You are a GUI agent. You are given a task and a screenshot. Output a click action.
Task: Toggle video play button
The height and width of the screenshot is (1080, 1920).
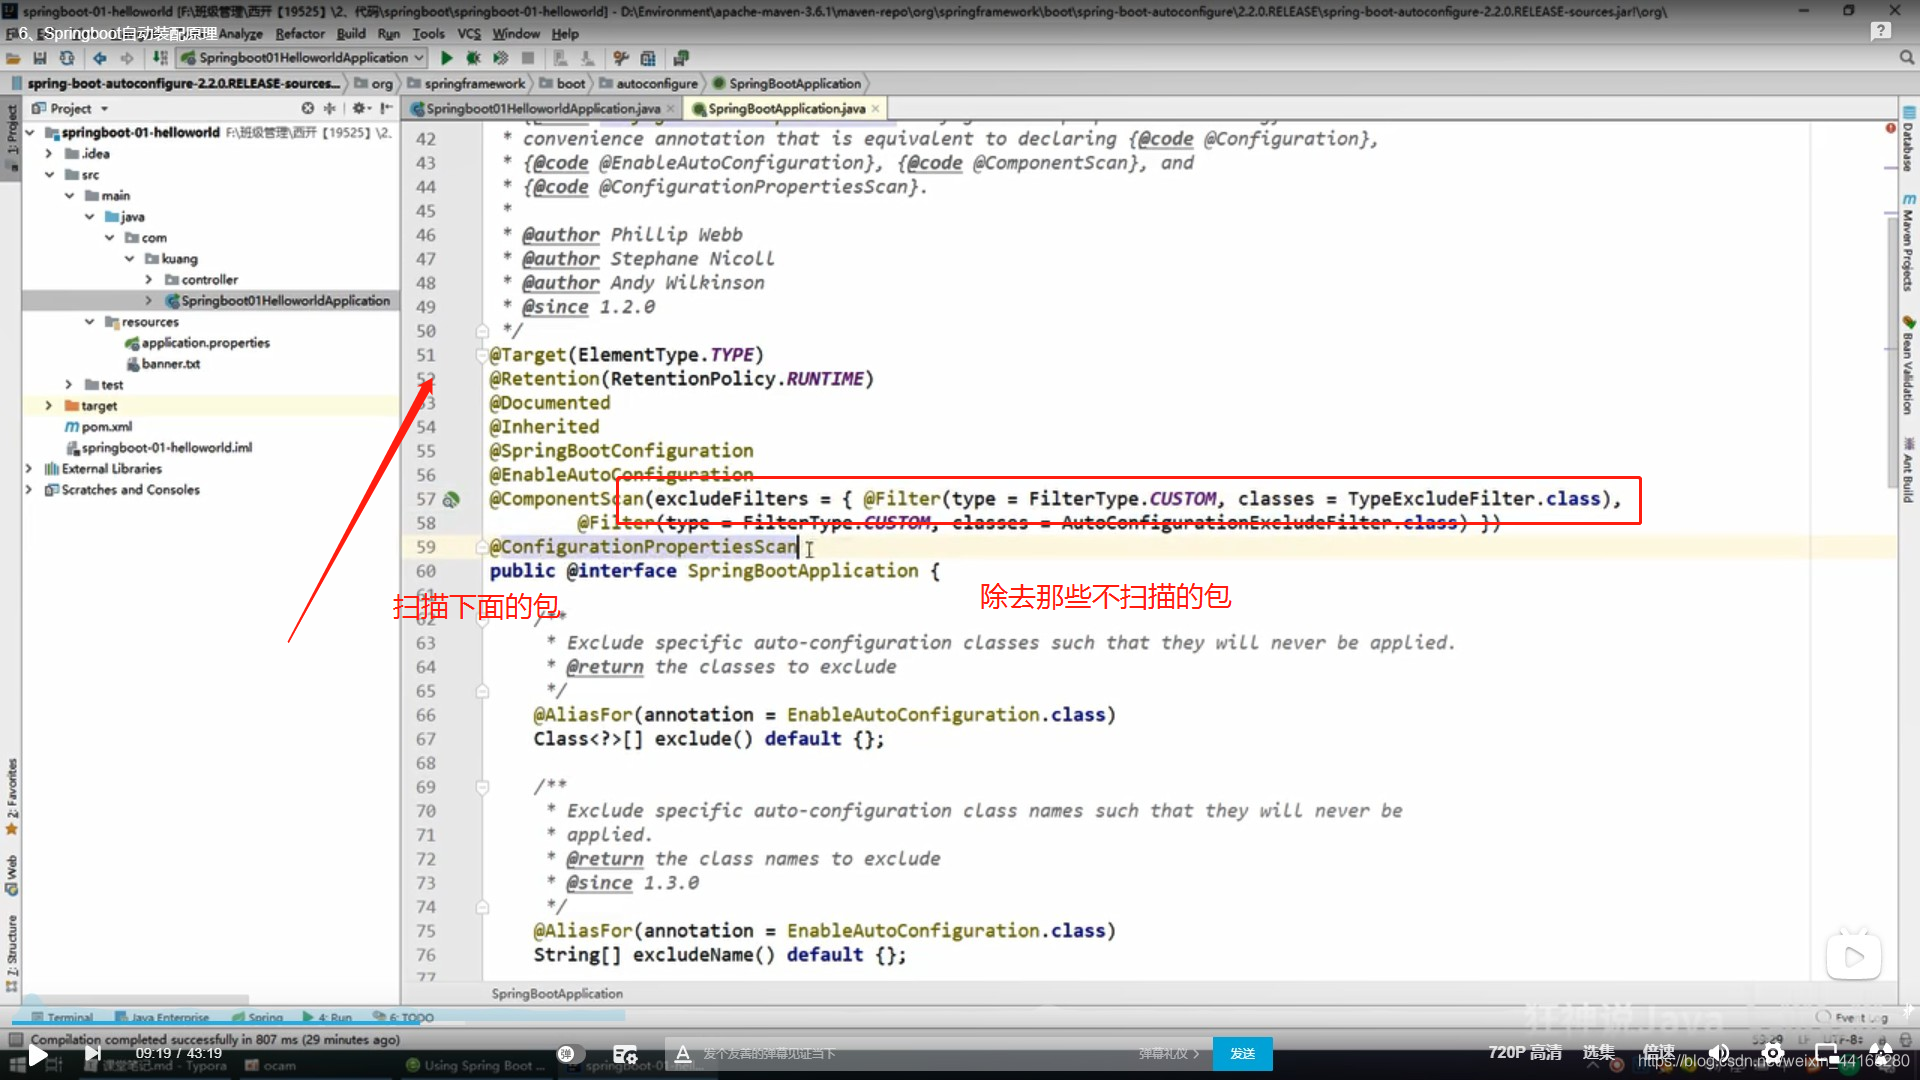[x=38, y=1053]
